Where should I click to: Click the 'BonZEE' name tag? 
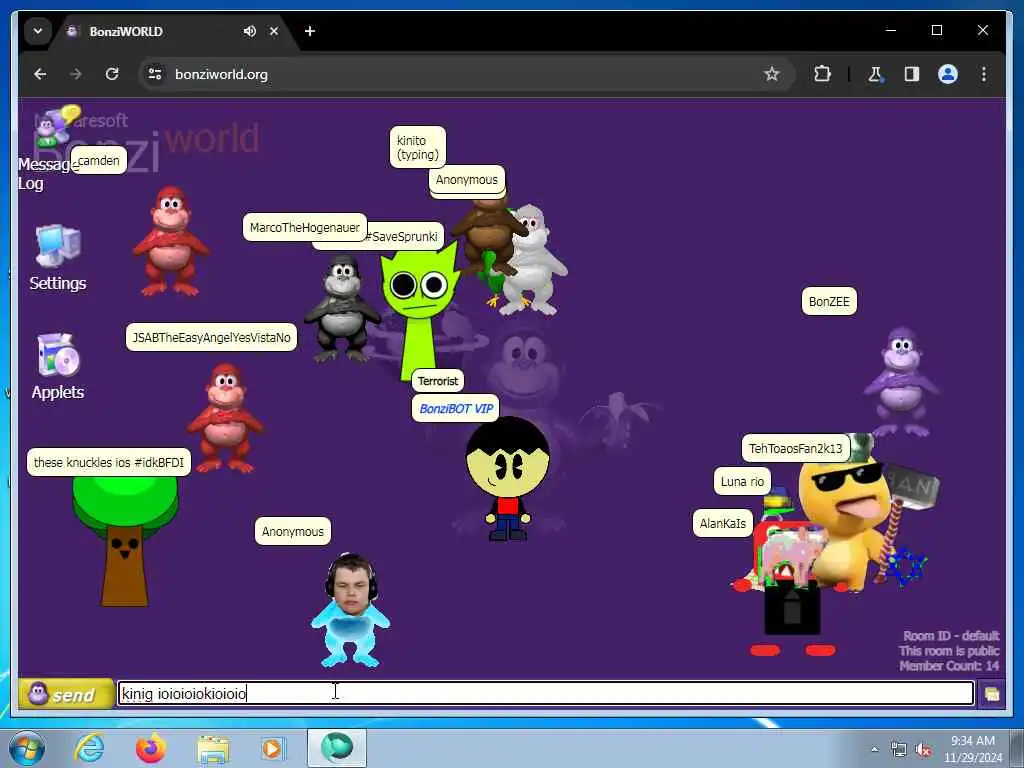click(829, 302)
